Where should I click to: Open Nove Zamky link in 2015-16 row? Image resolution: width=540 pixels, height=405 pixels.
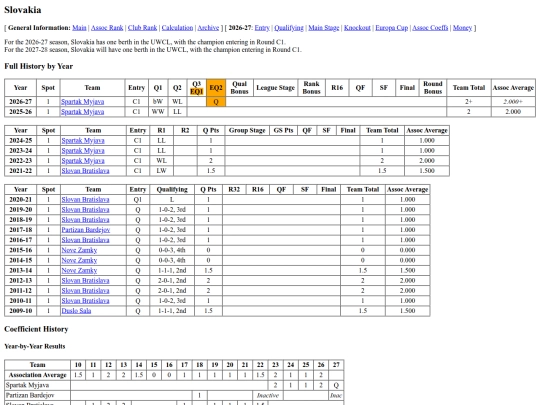point(79,250)
